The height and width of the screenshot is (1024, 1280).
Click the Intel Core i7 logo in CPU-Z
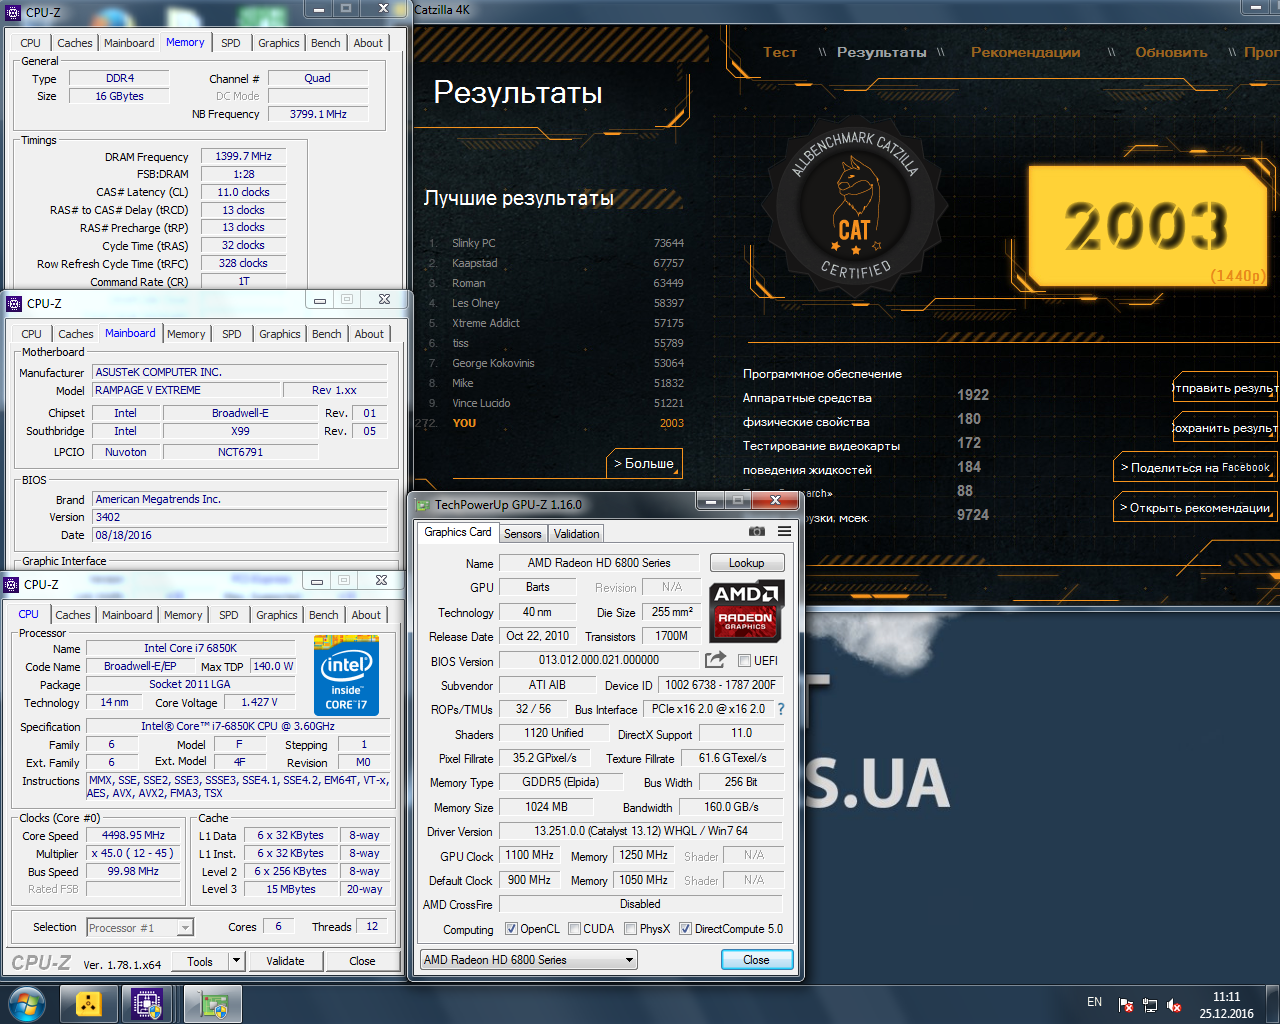click(x=346, y=675)
